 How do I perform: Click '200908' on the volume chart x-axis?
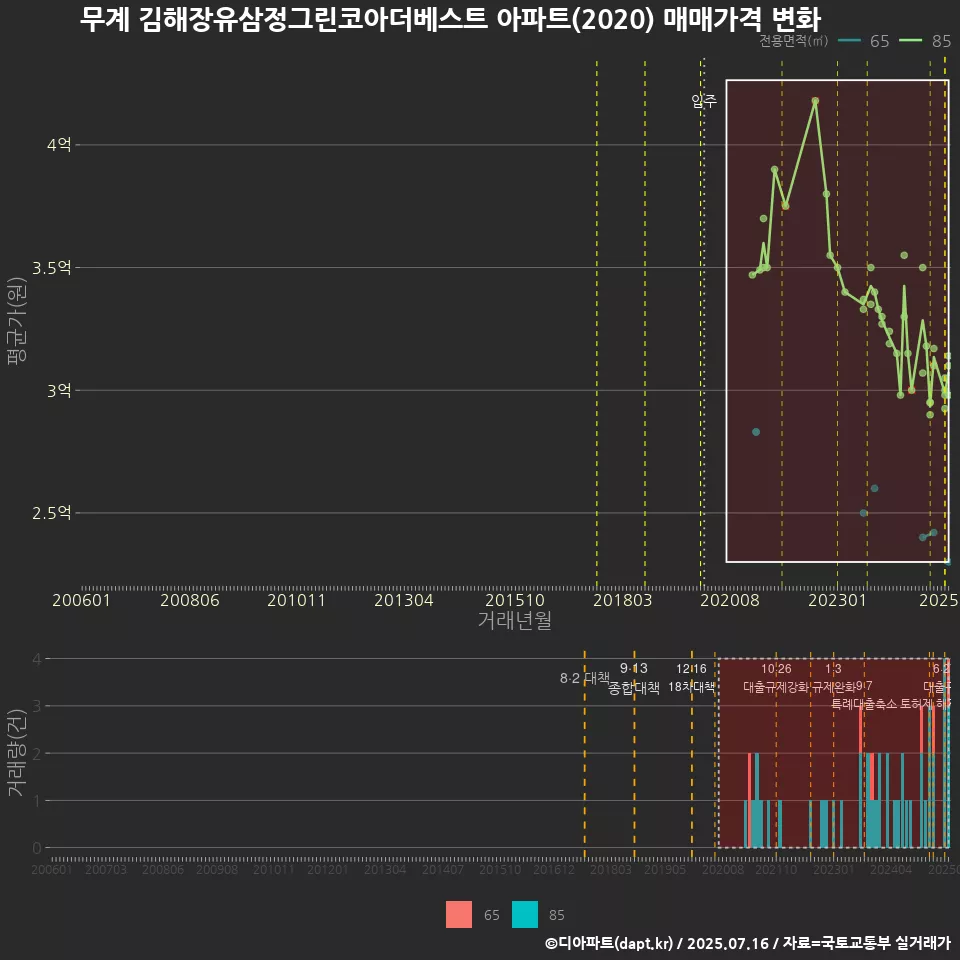[x=217, y=869]
